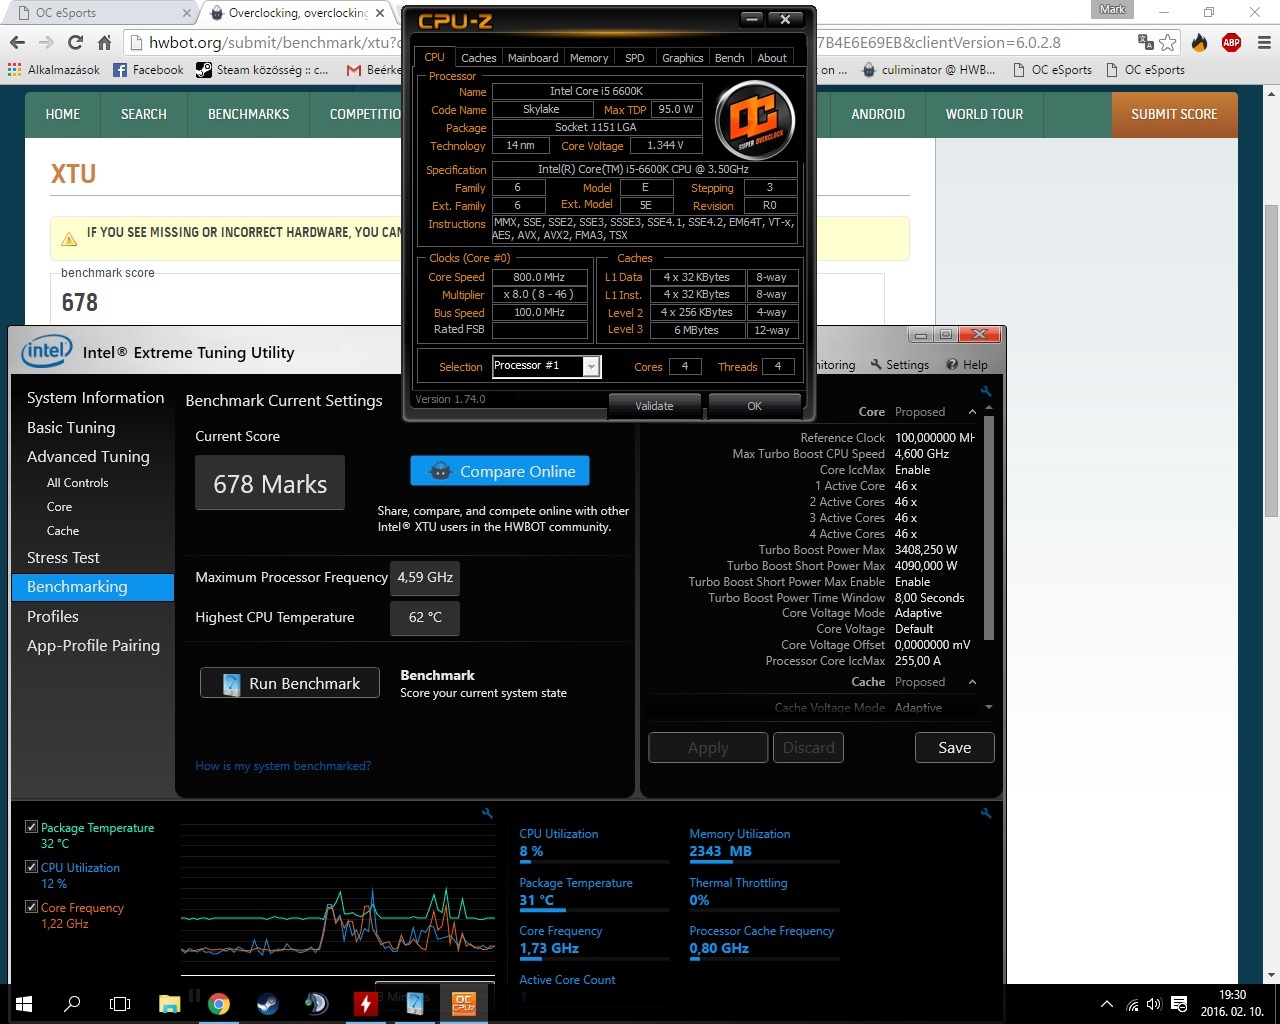Switch to CPU-Z Bench tab
Viewport: 1280px width, 1024px height.
[x=730, y=58]
